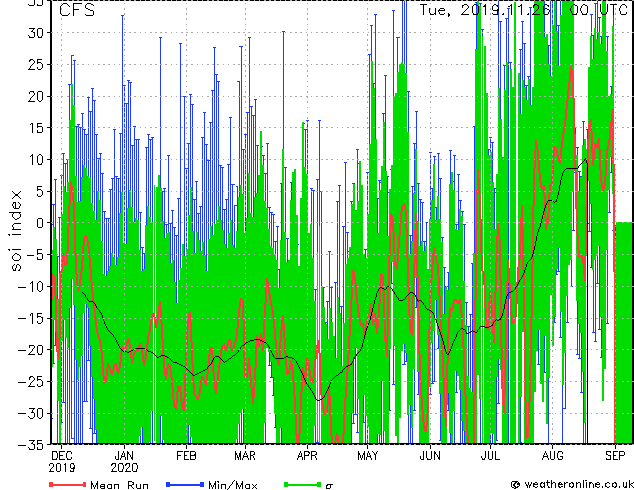Viewport: 634px width, 490px height.
Task: Select the JAN 2020 axis label
Action: coord(124,462)
